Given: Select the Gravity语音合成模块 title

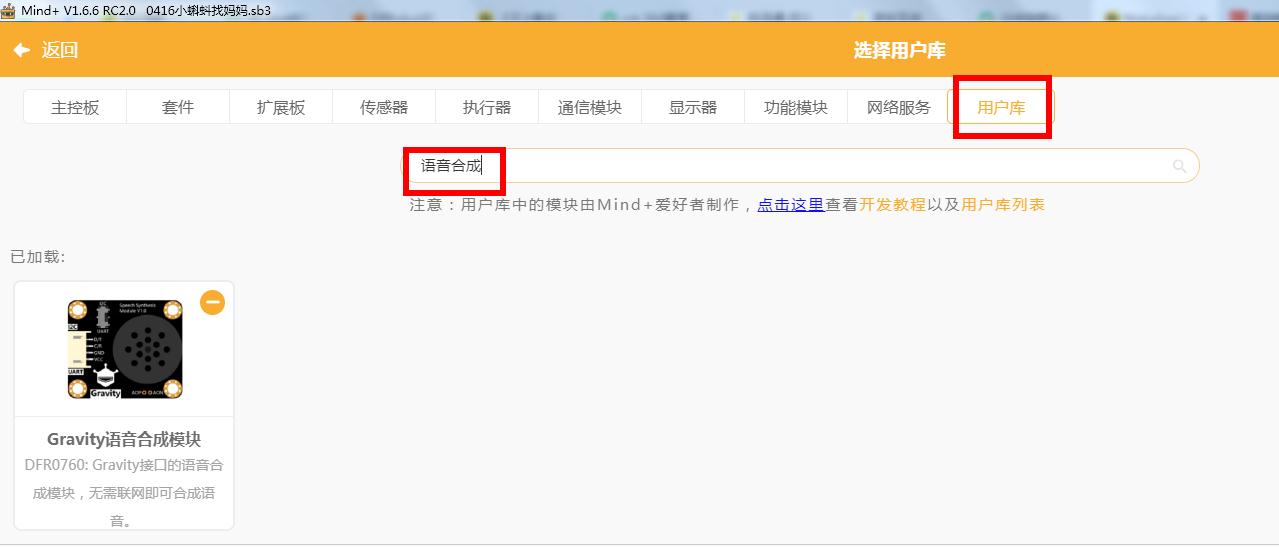Looking at the screenshot, I should [124, 439].
